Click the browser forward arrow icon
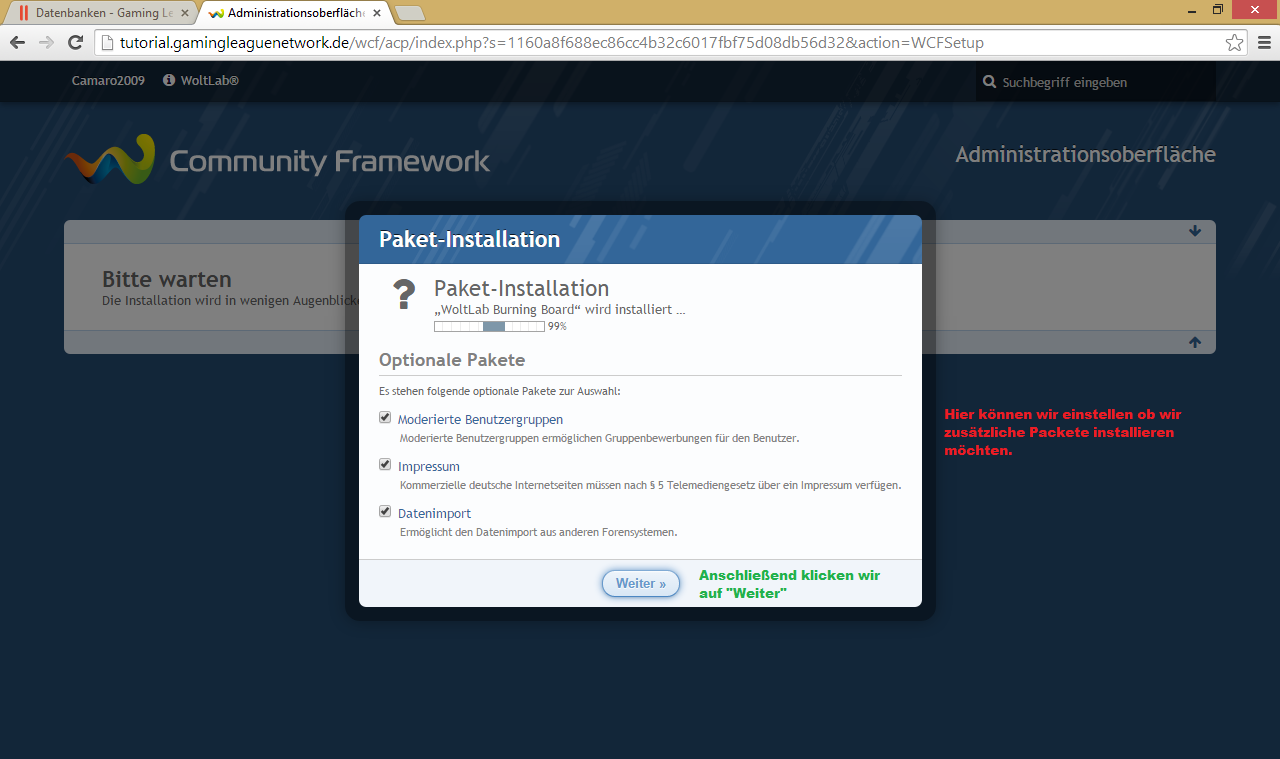 [x=46, y=43]
